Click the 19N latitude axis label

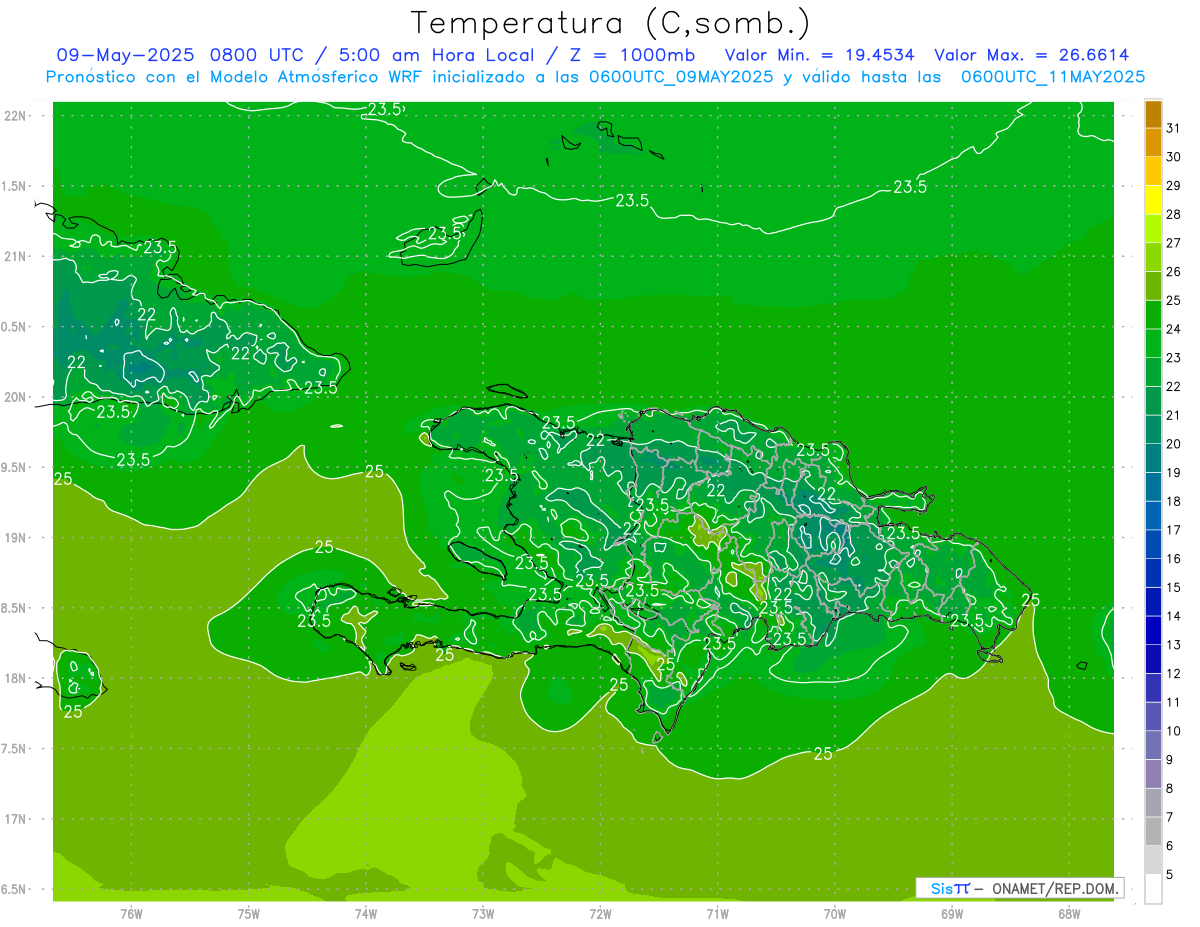click(16, 537)
